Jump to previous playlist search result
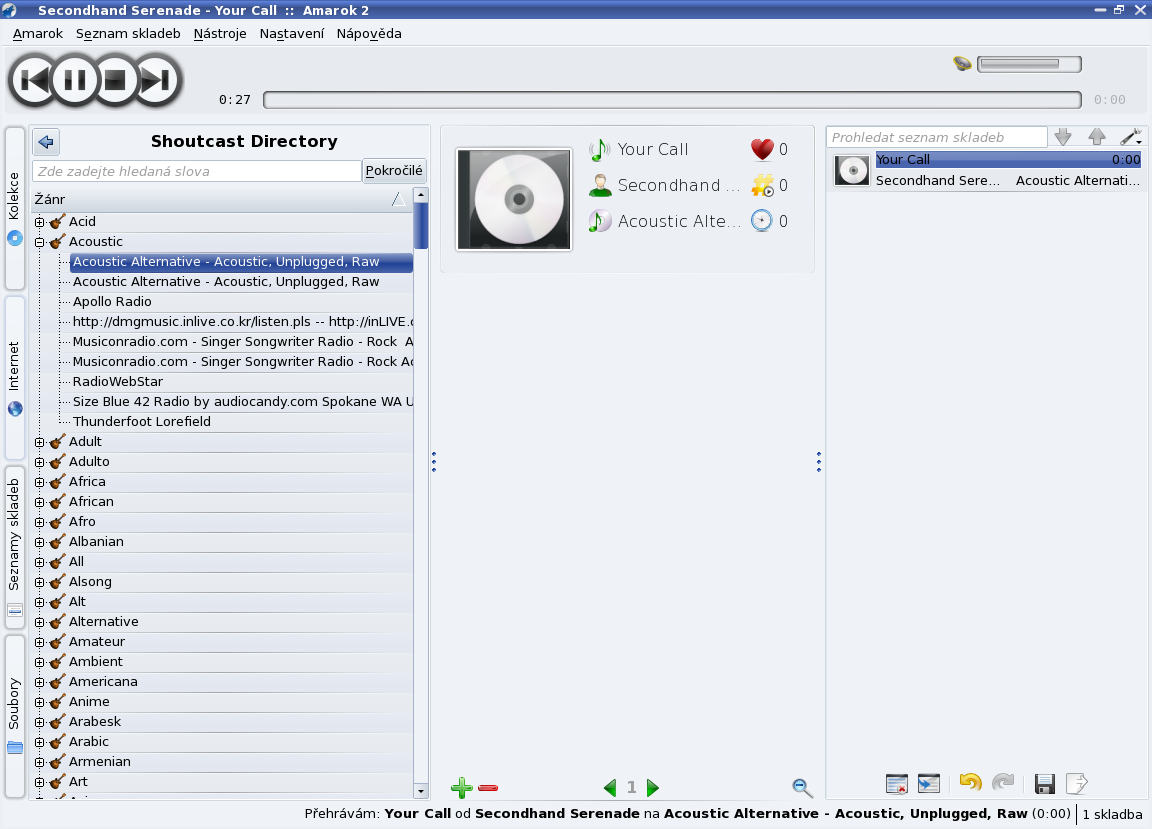This screenshot has height=829, width=1152. point(1097,137)
